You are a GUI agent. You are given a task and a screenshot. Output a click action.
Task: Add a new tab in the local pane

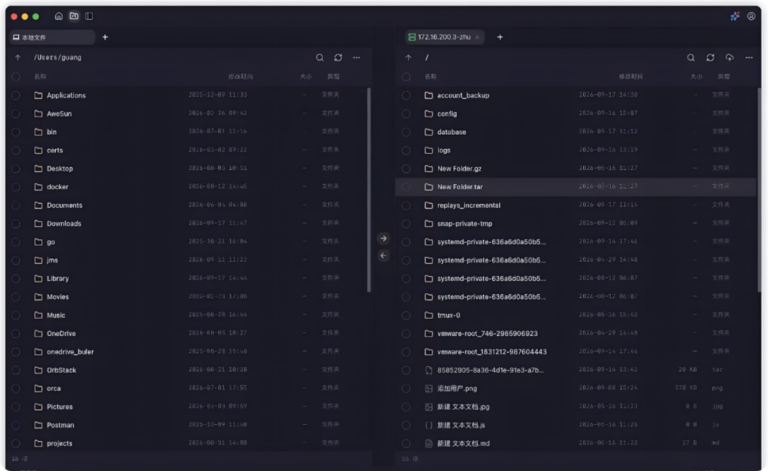tap(105, 37)
